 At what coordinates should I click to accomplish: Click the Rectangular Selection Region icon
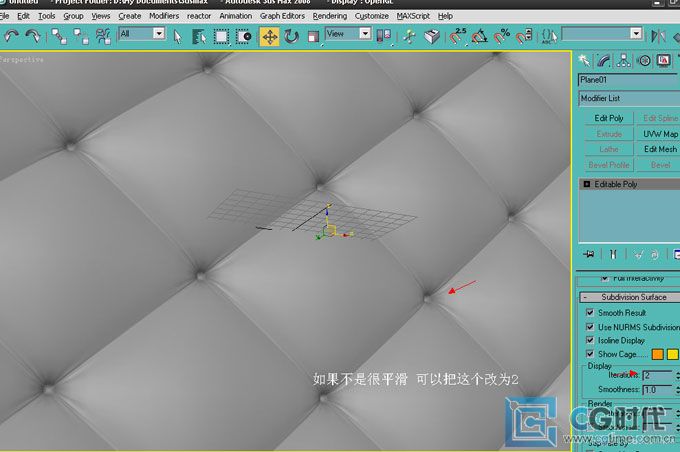(x=221, y=37)
